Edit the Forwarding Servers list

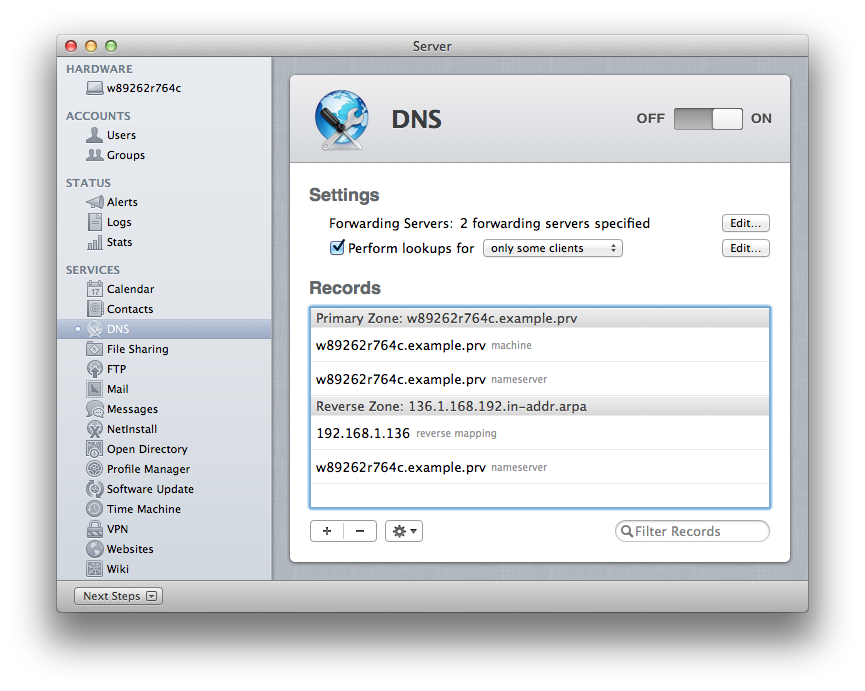(745, 223)
